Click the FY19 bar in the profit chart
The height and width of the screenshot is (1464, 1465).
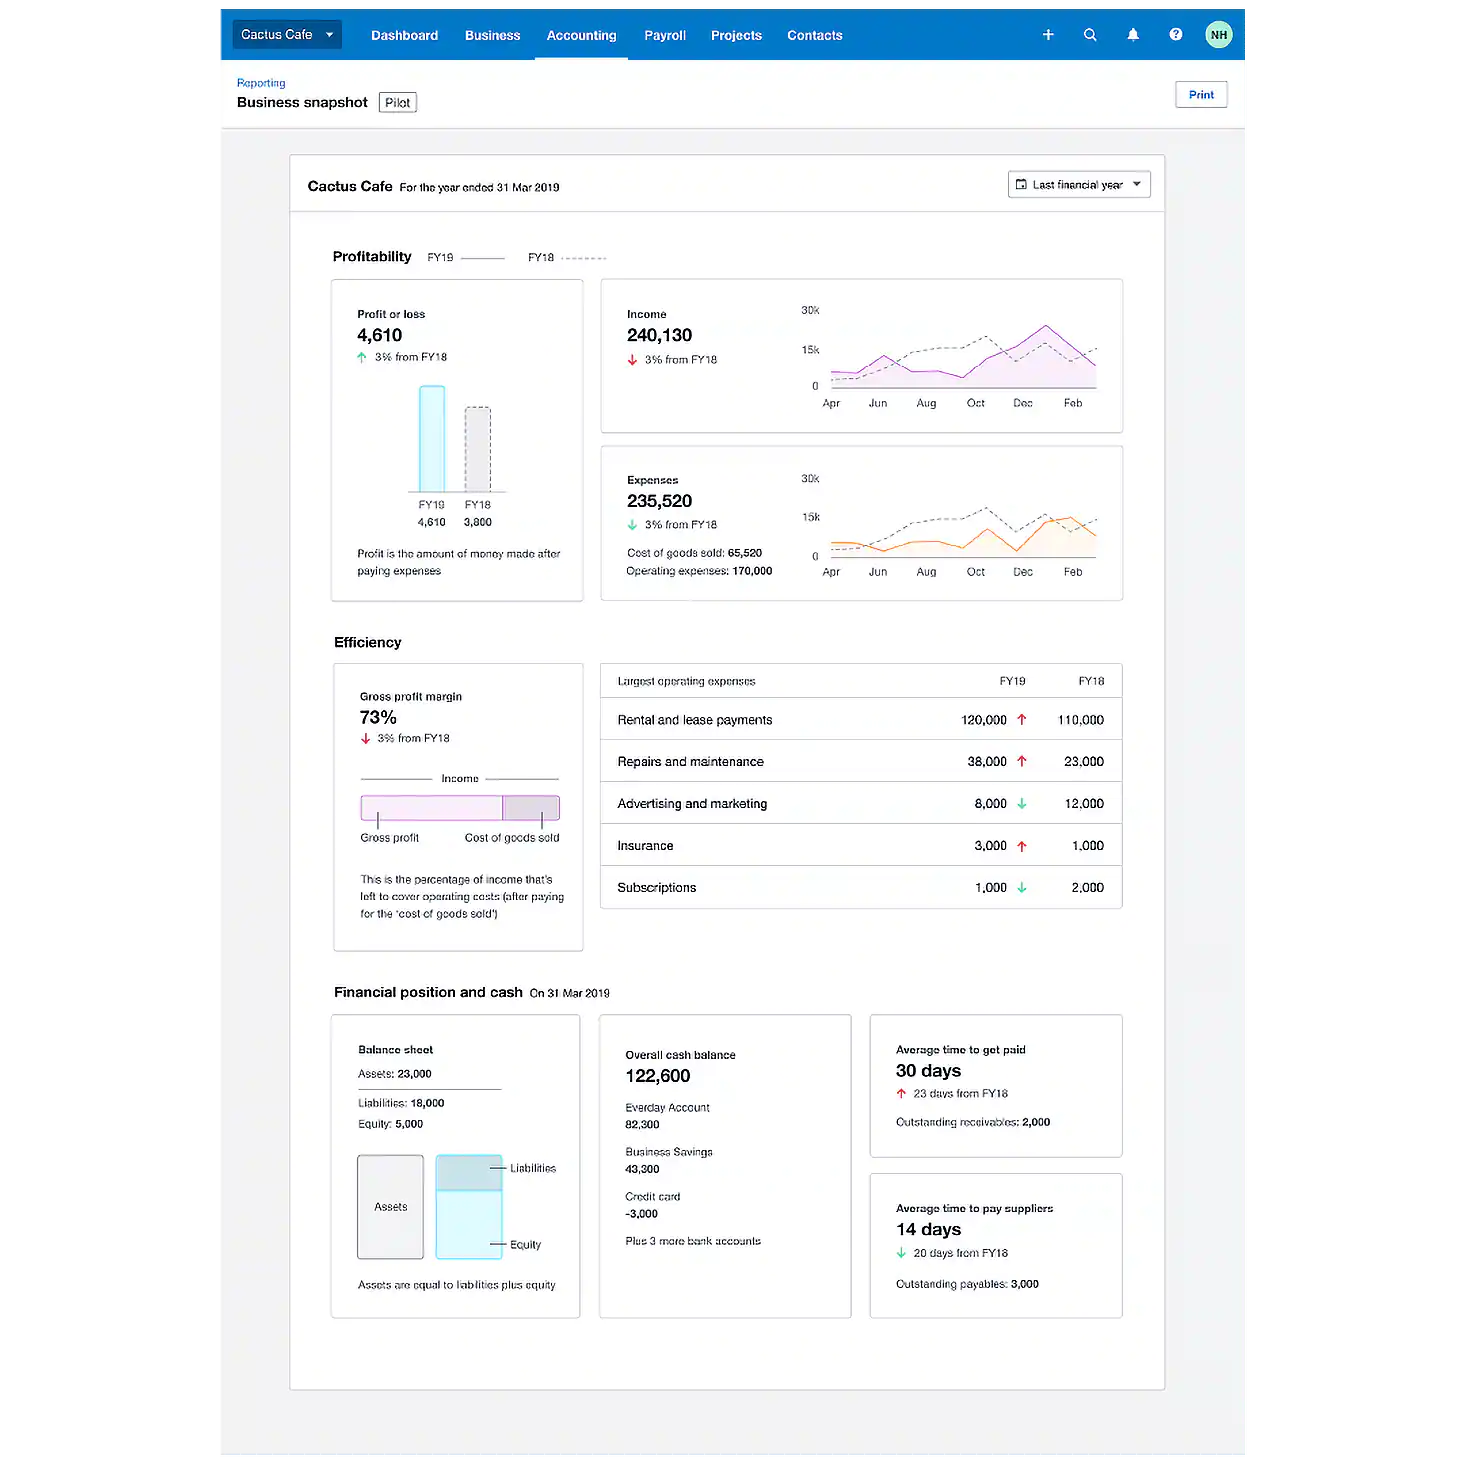click(x=430, y=440)
